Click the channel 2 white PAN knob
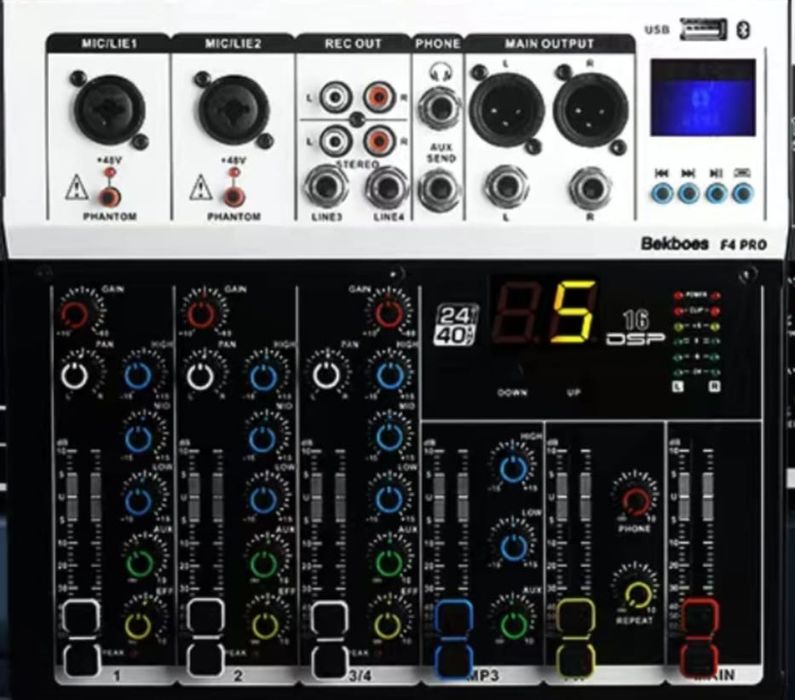Viewport: 795px width, 700px height. click(200, 376)
